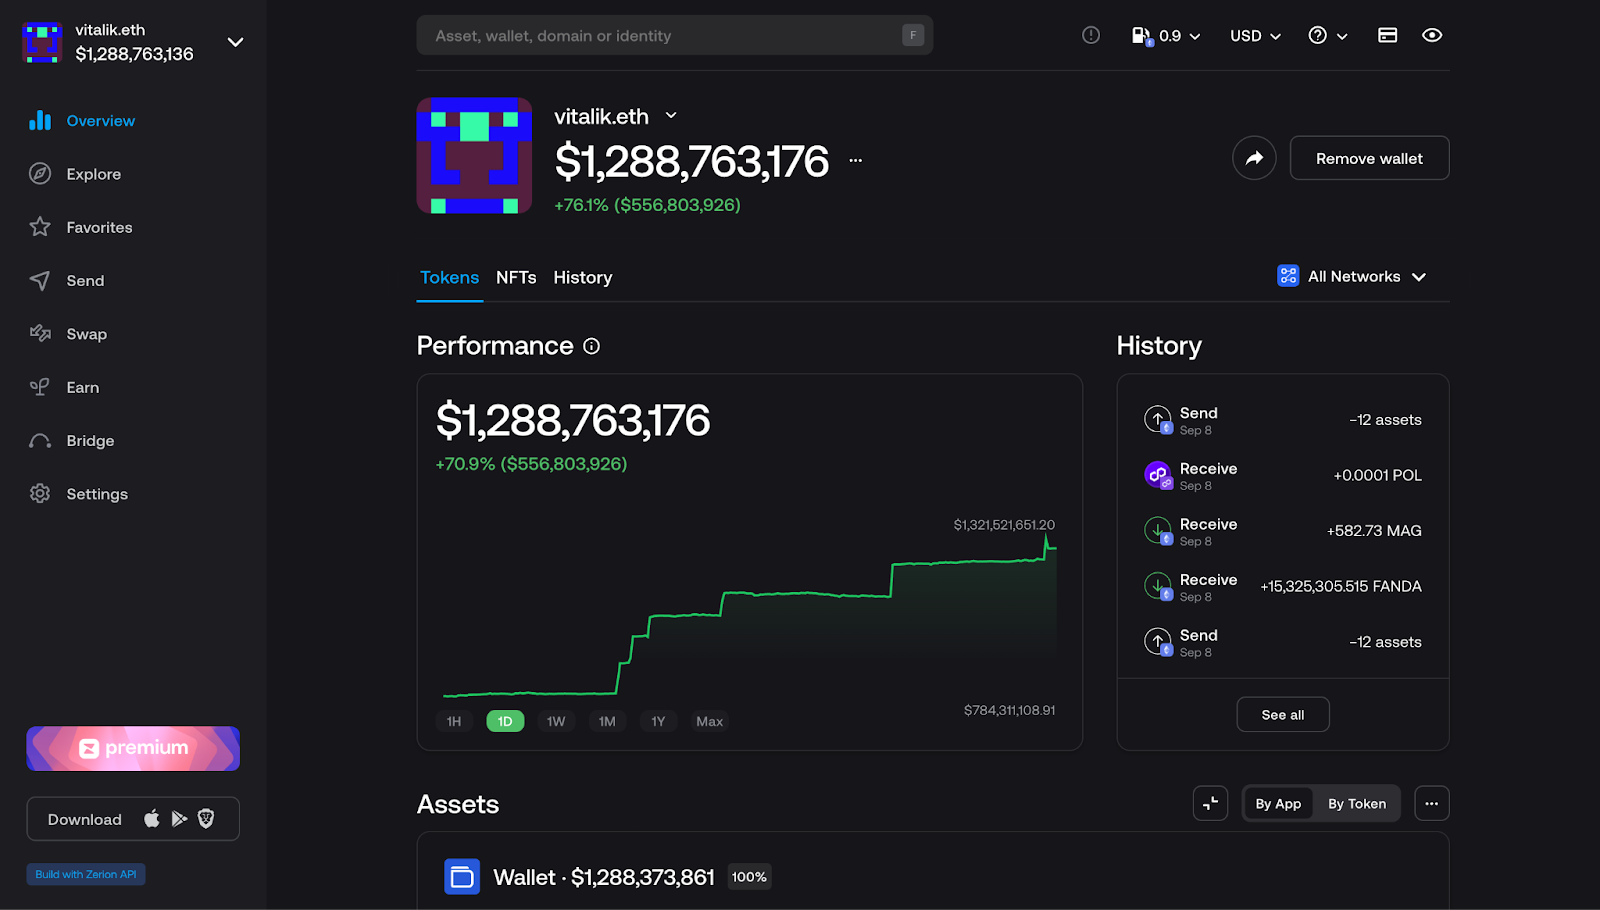
Task: Click top Send Sep 8 transaction icon
Action: (1158, 419)
